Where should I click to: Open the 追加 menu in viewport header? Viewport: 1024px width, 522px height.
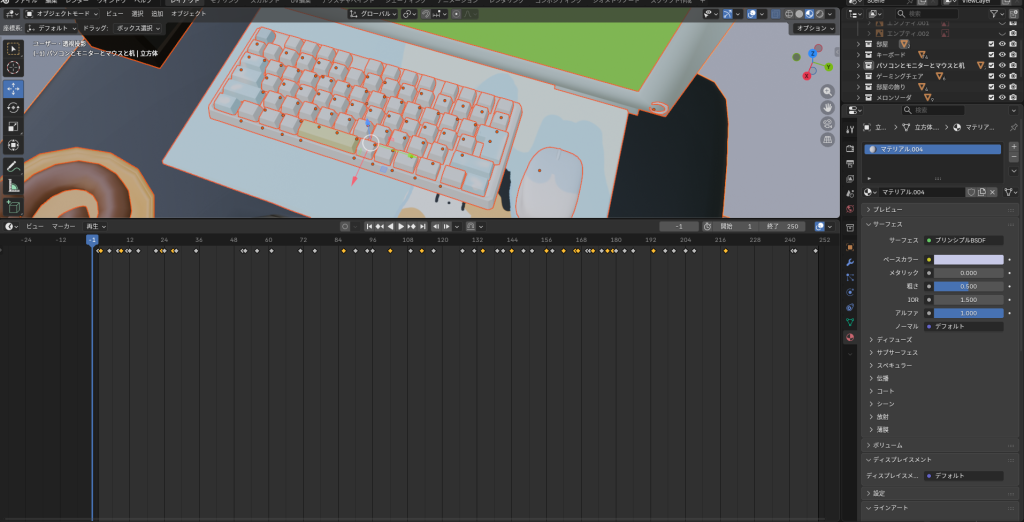[157, 14]
